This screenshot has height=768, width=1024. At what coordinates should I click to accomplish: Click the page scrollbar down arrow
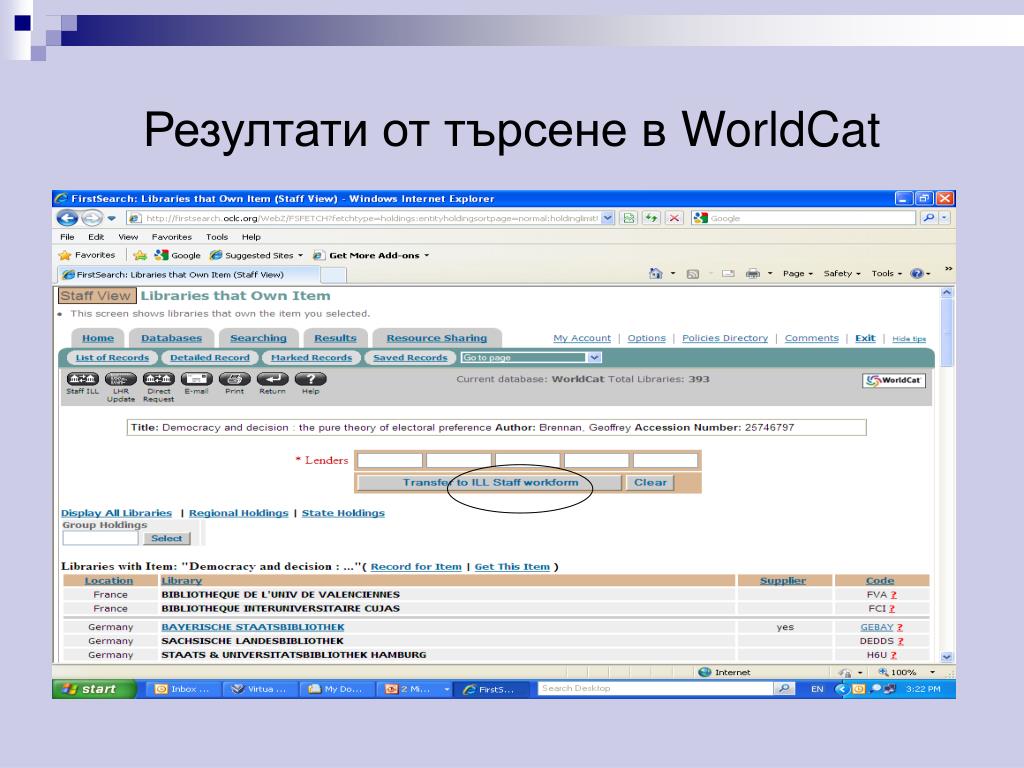pos(946,657)
